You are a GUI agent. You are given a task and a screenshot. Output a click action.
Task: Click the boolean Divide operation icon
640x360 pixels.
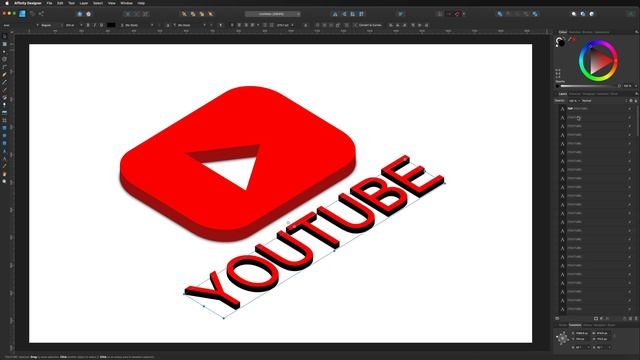535,14
